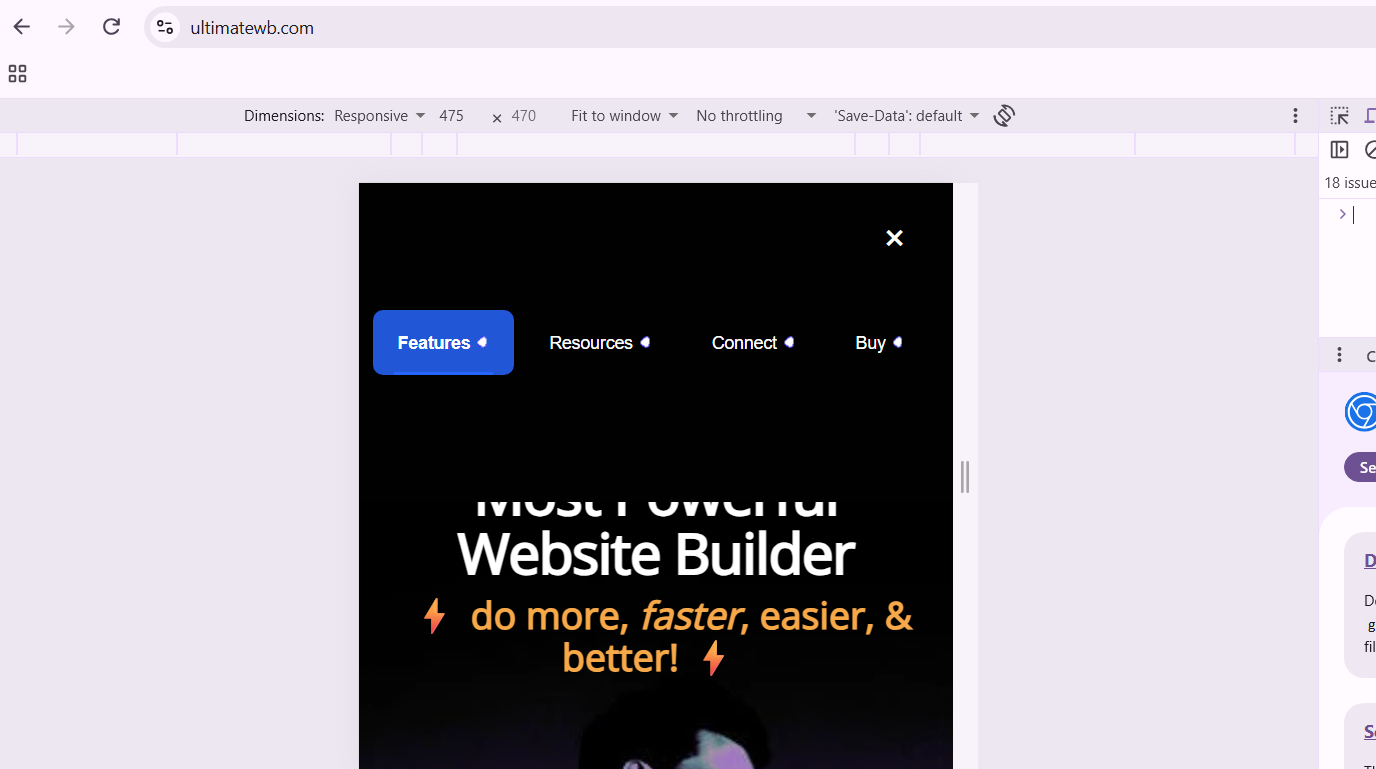Reload the ultimatewb.com page
The width and height of the screenshot is (1376, 769).
pyautogui.click(x=111, y=27)
